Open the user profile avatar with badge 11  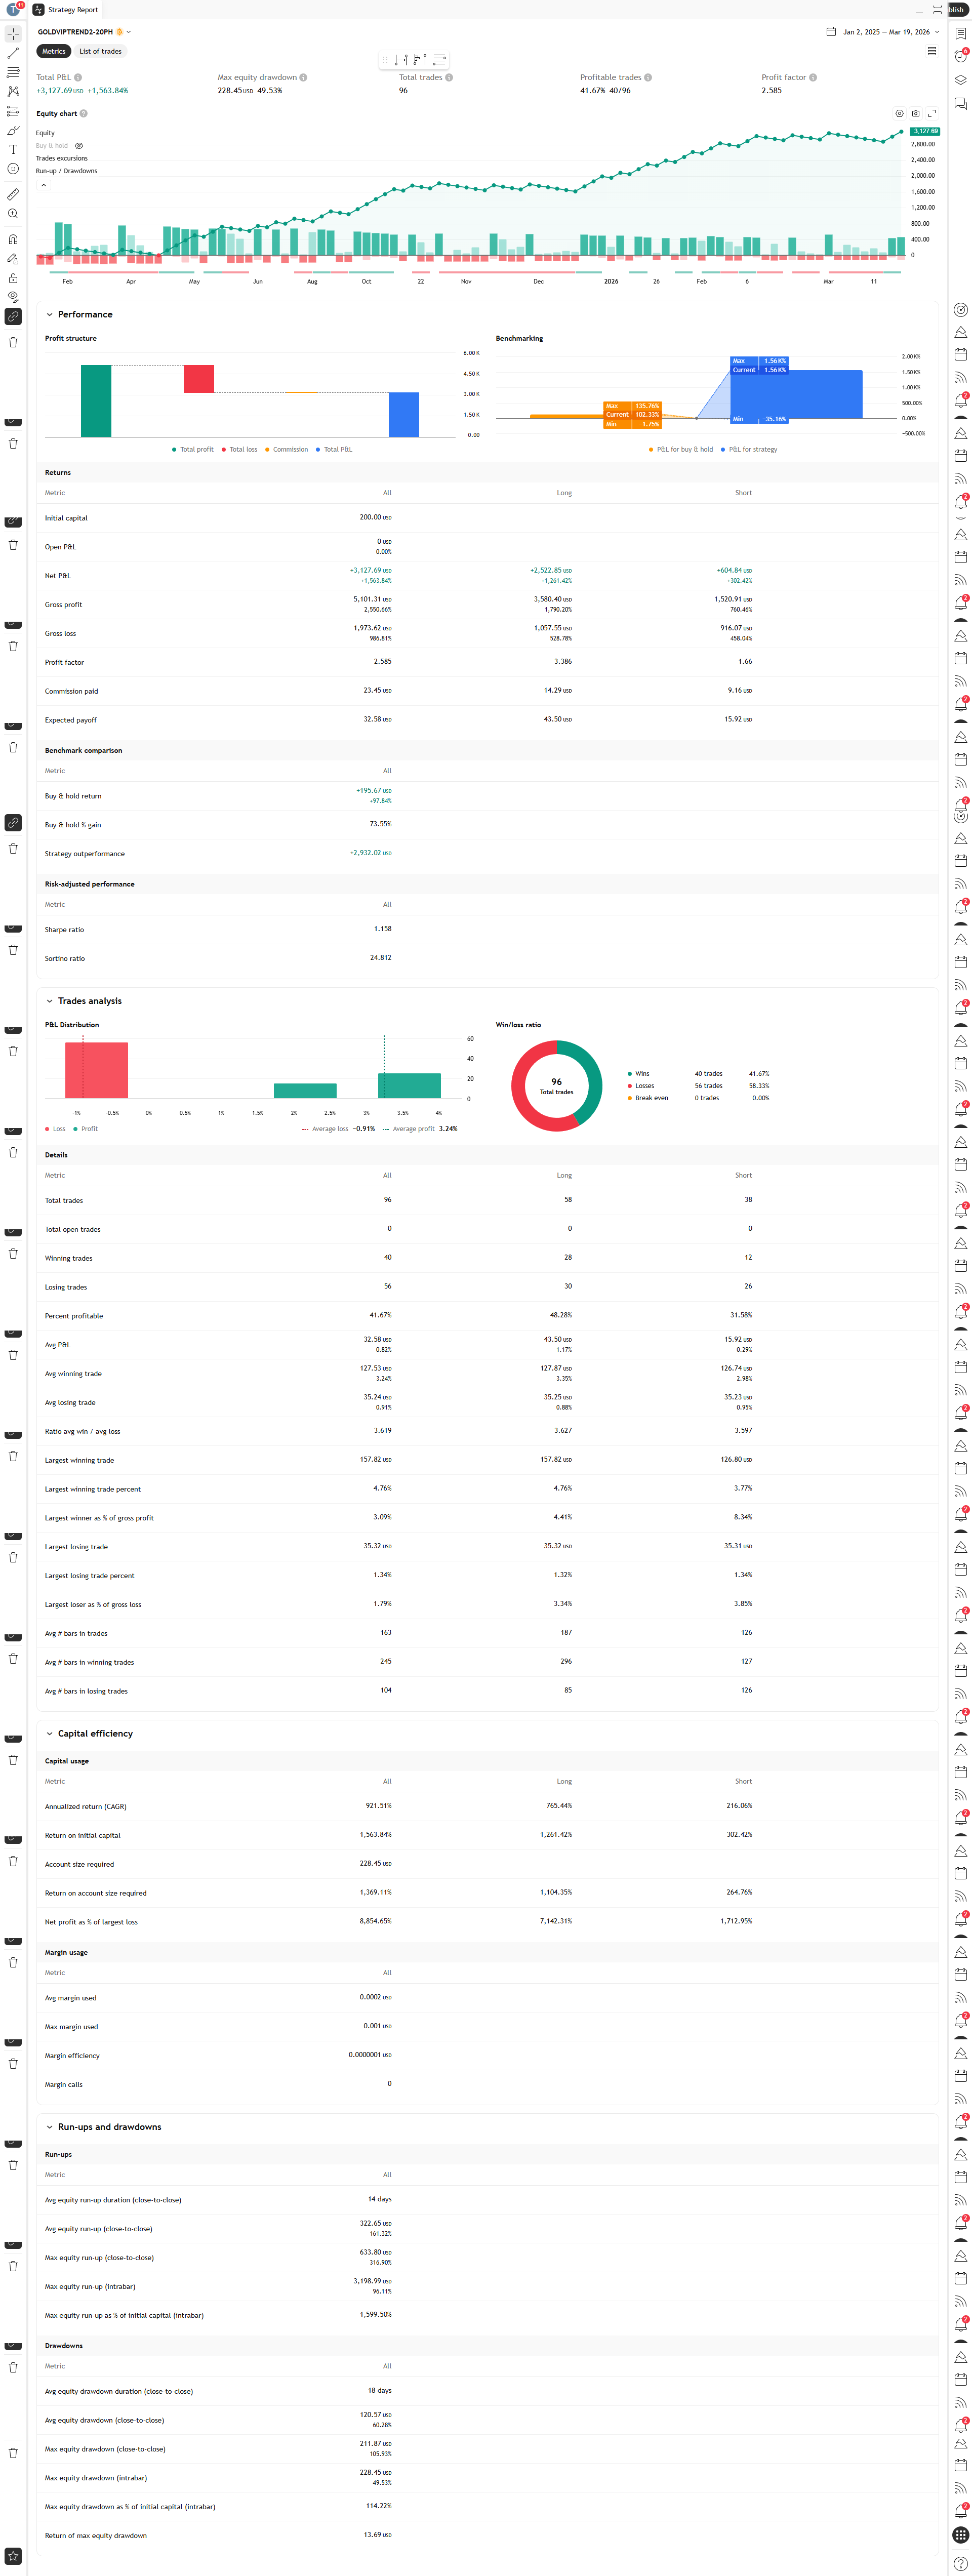coord(14,9)
